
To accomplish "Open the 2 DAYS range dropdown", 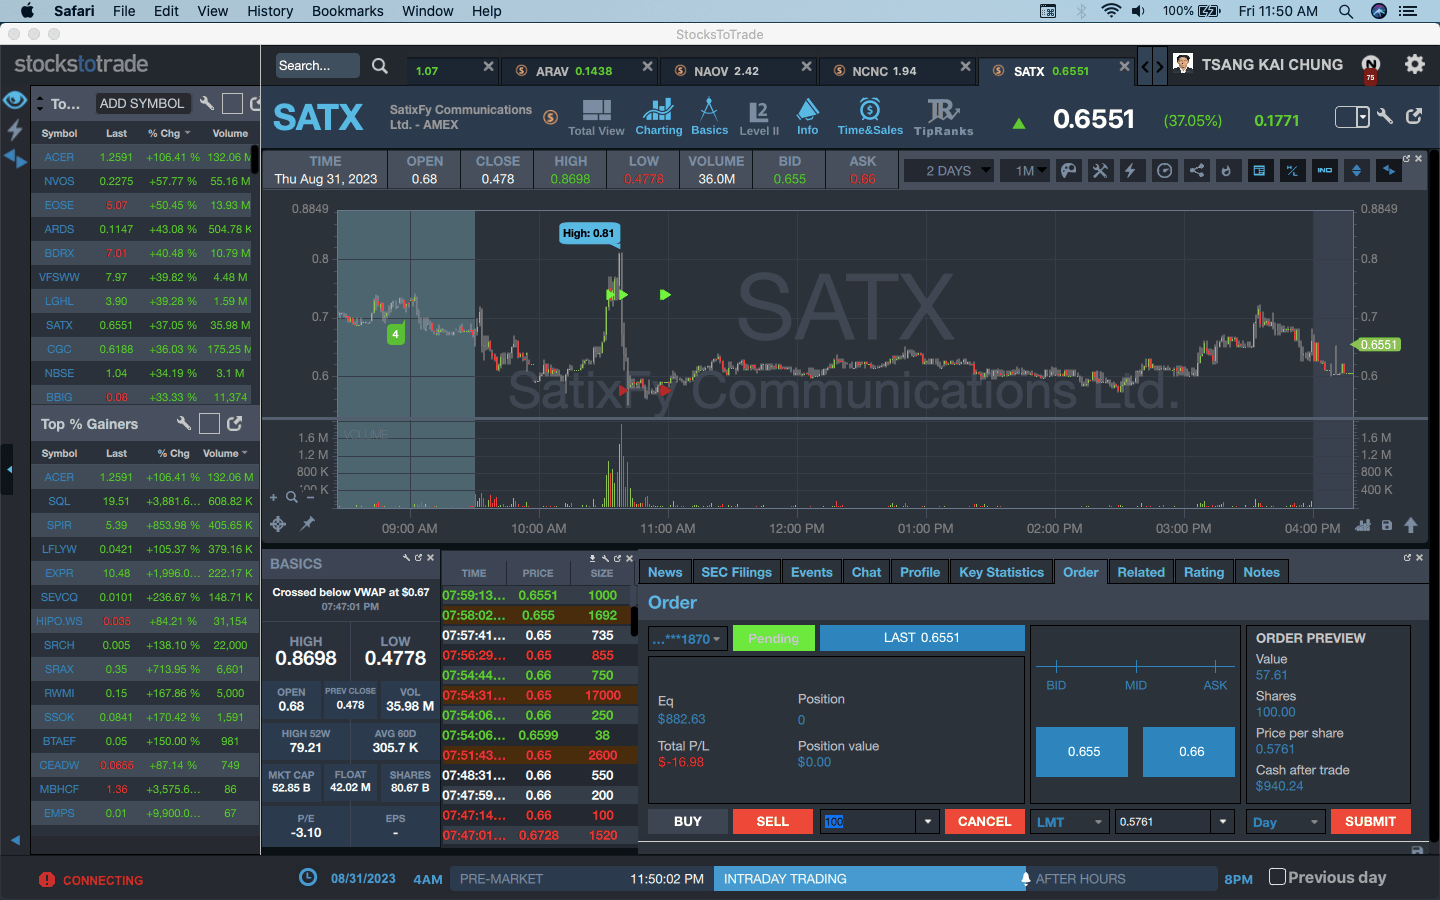I will click(x=948, y=170).
